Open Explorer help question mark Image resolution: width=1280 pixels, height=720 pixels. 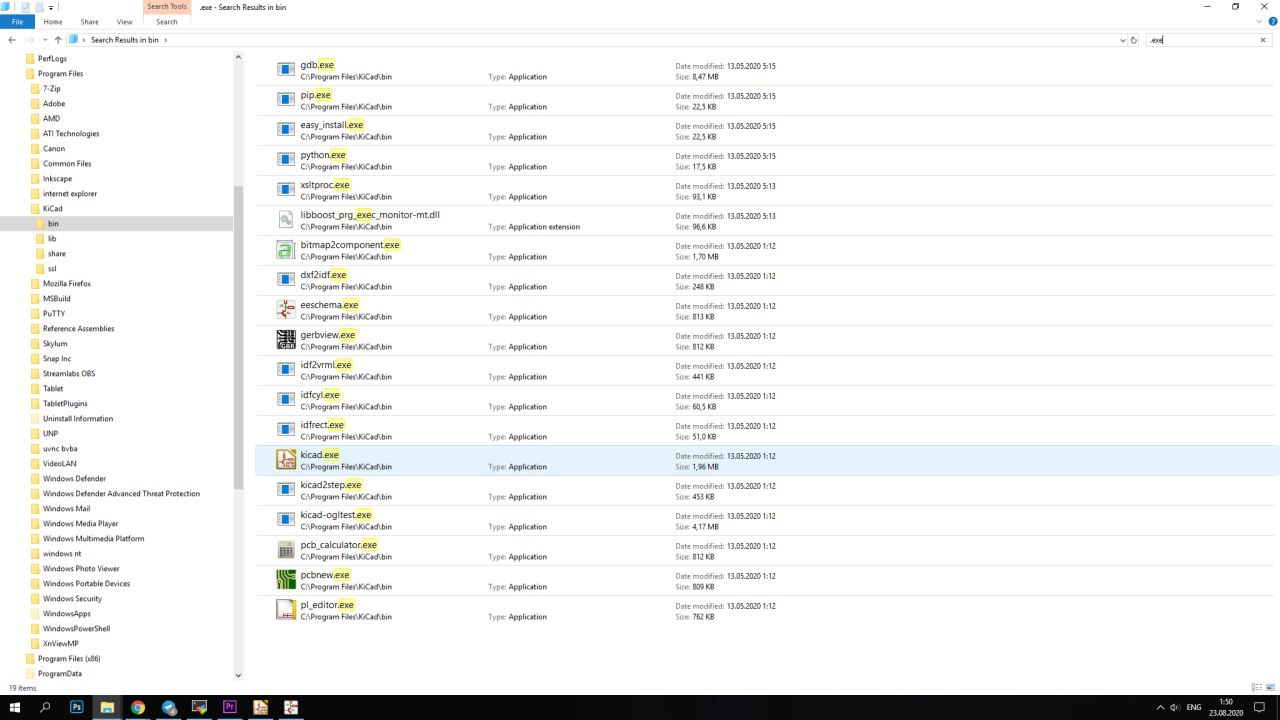tap(1272, 21)
